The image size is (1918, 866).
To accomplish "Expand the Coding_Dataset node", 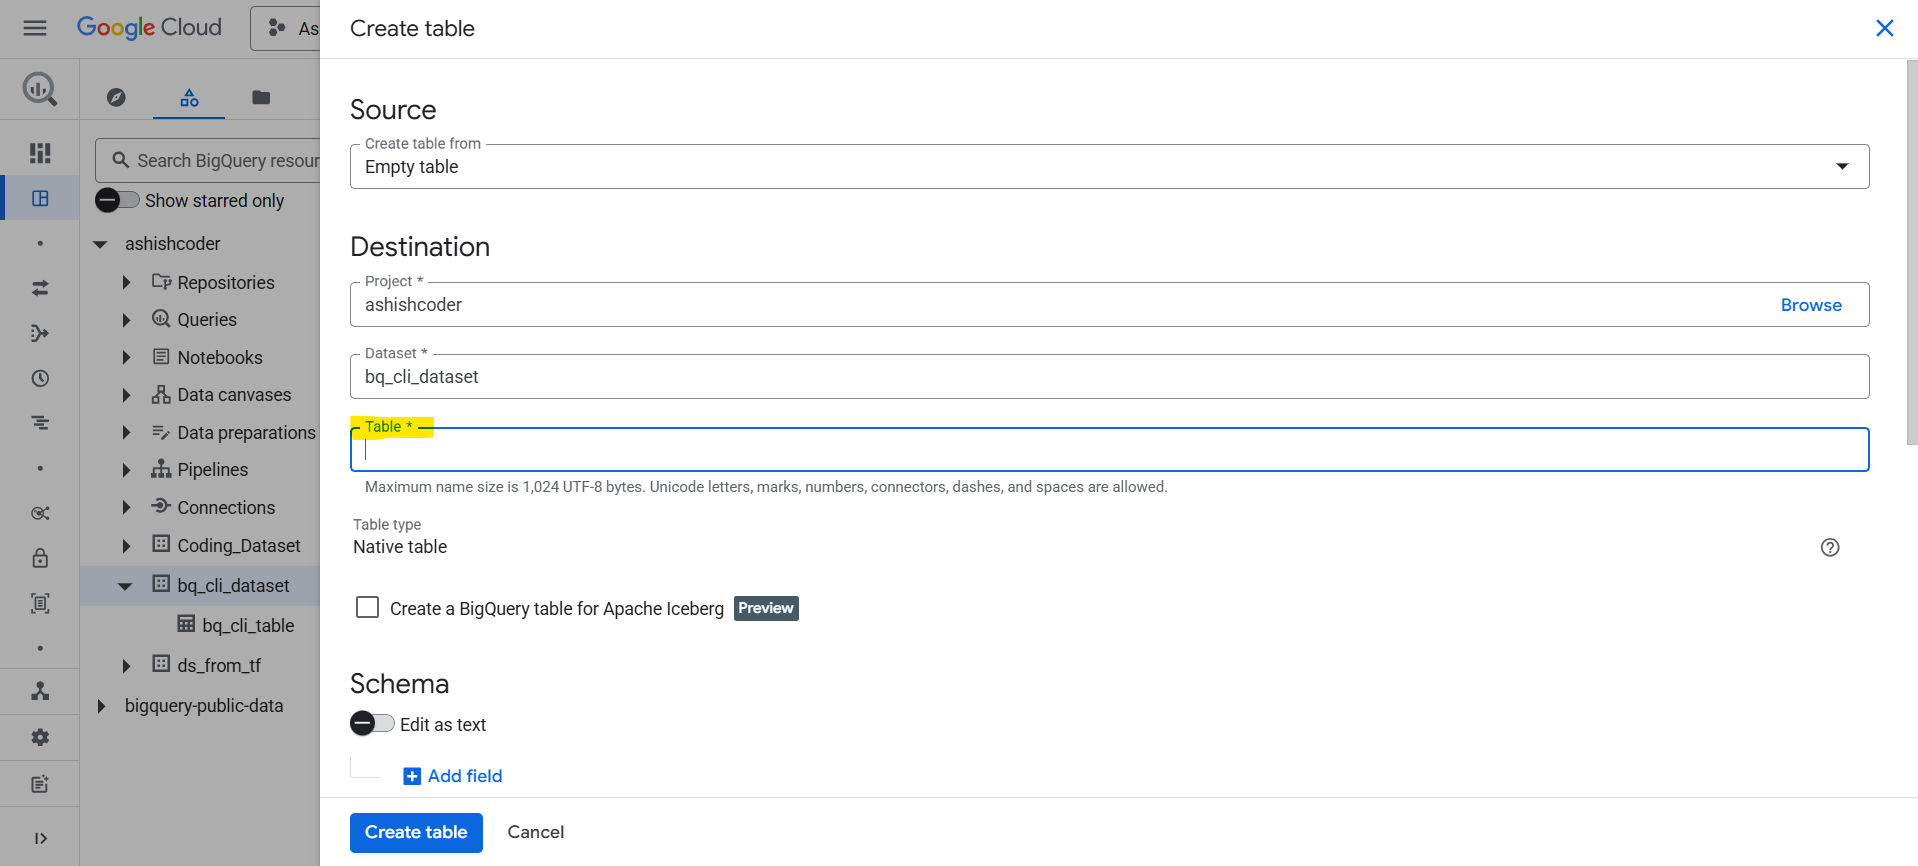I will (126, 546).
